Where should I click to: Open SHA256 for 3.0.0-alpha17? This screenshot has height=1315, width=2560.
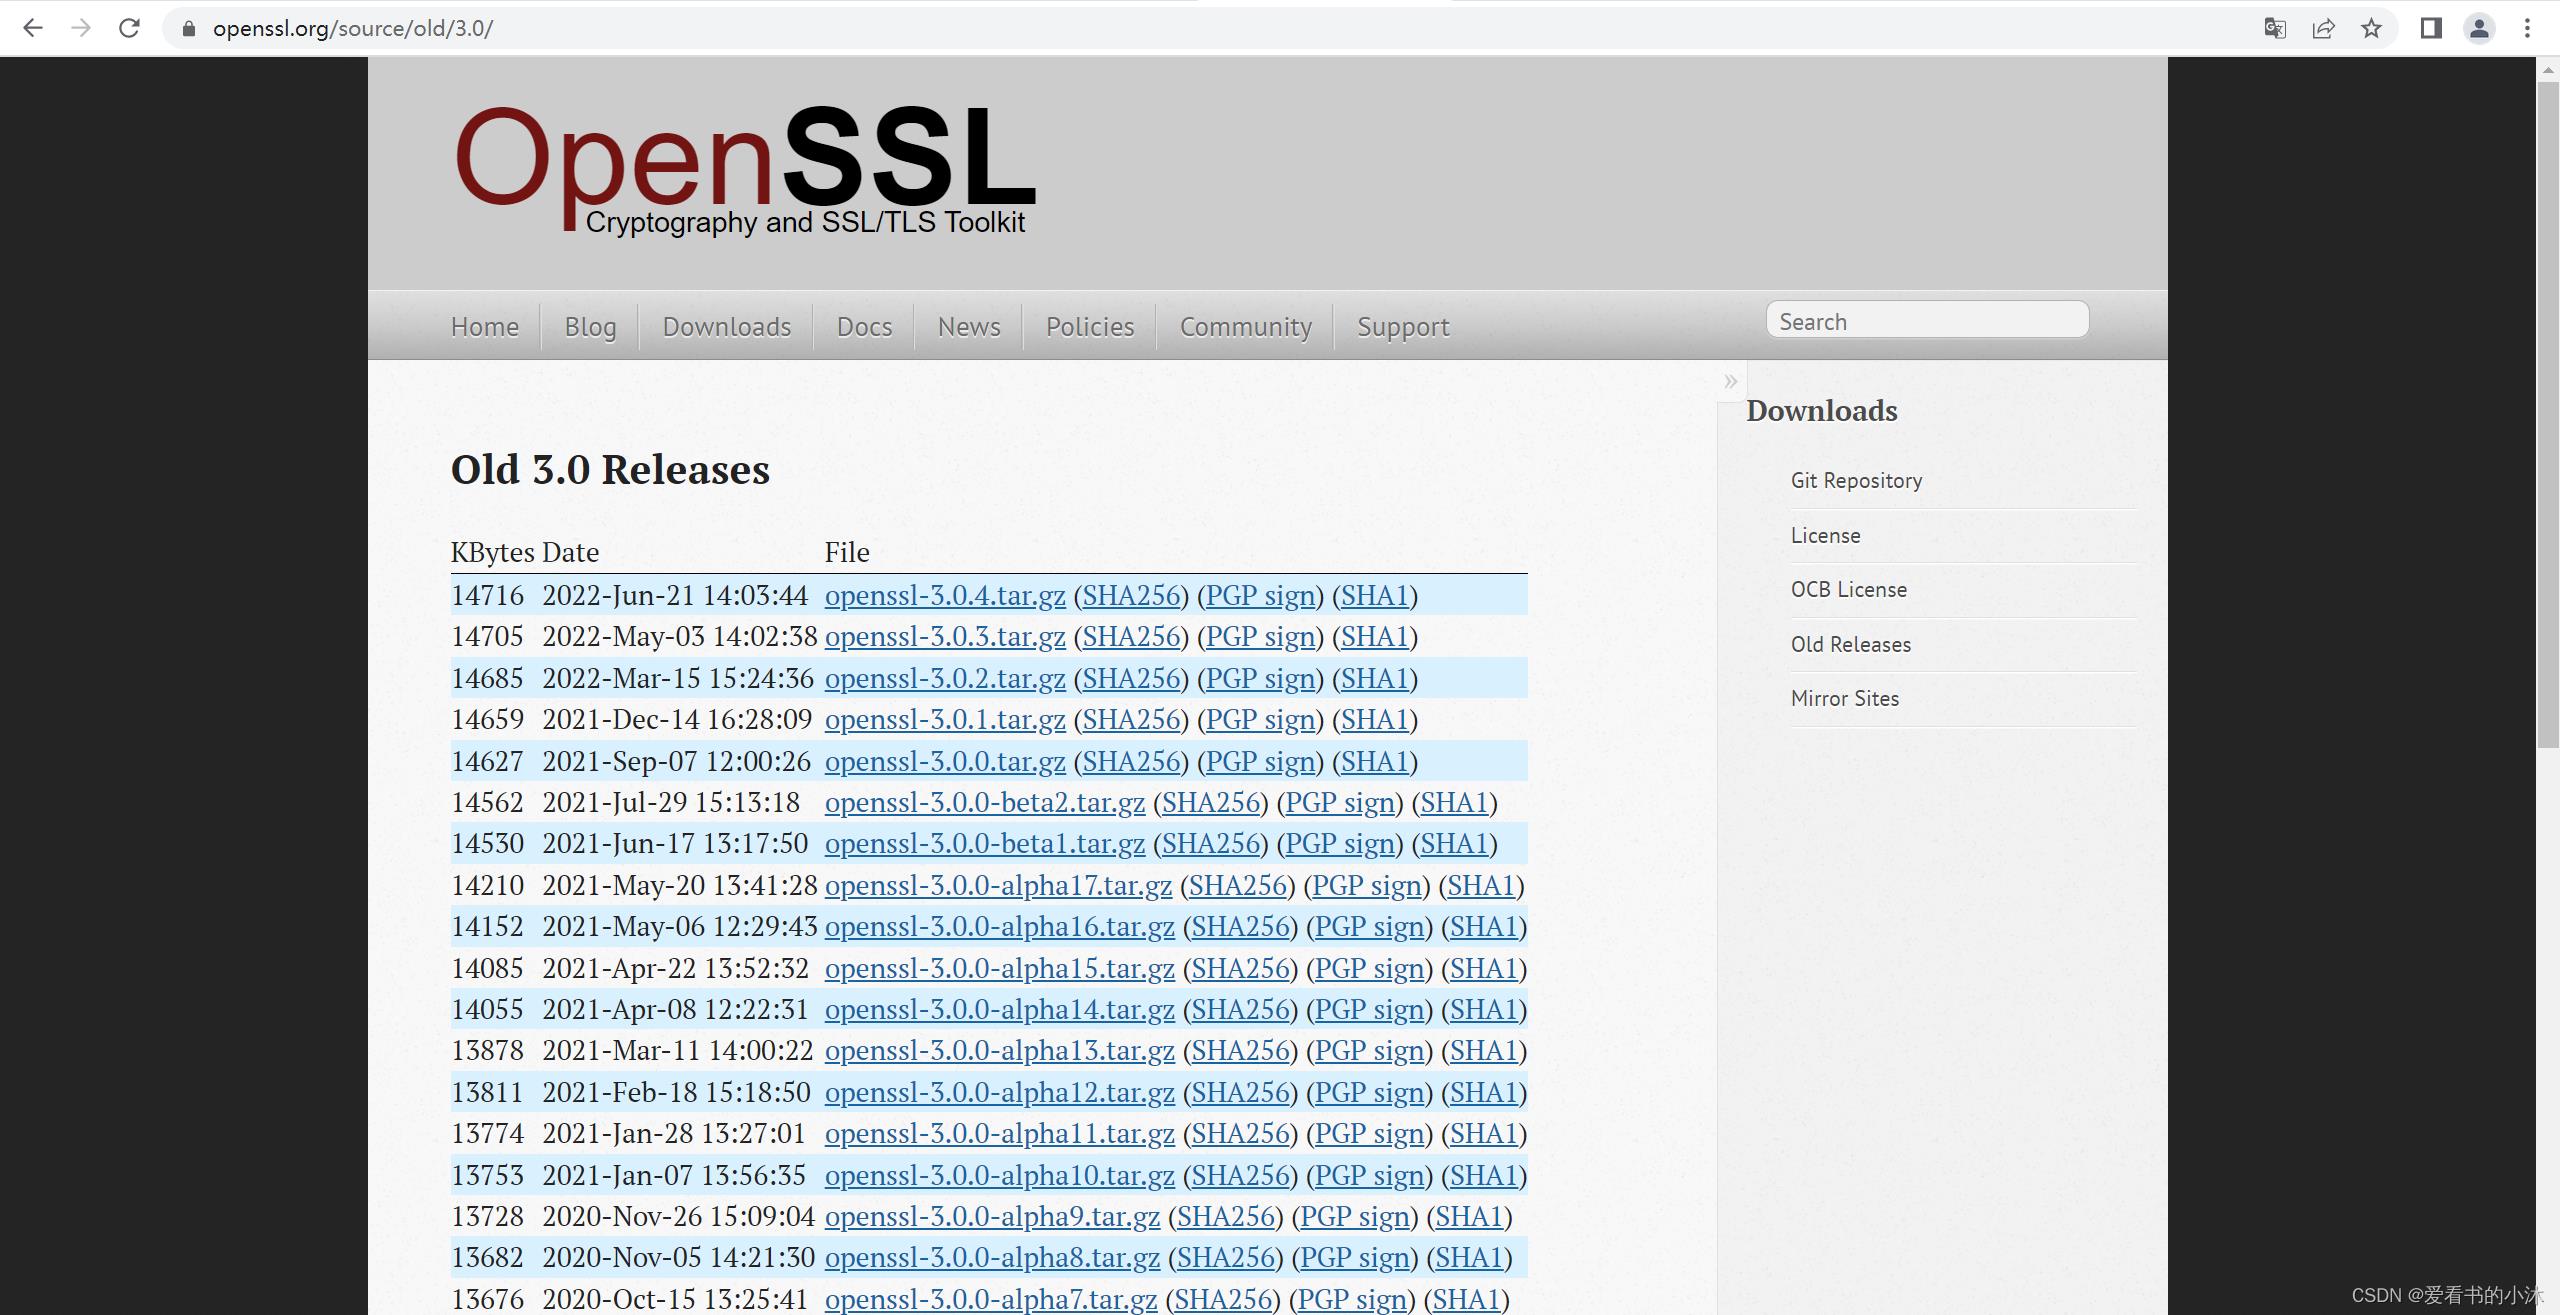pos(1238,885)
